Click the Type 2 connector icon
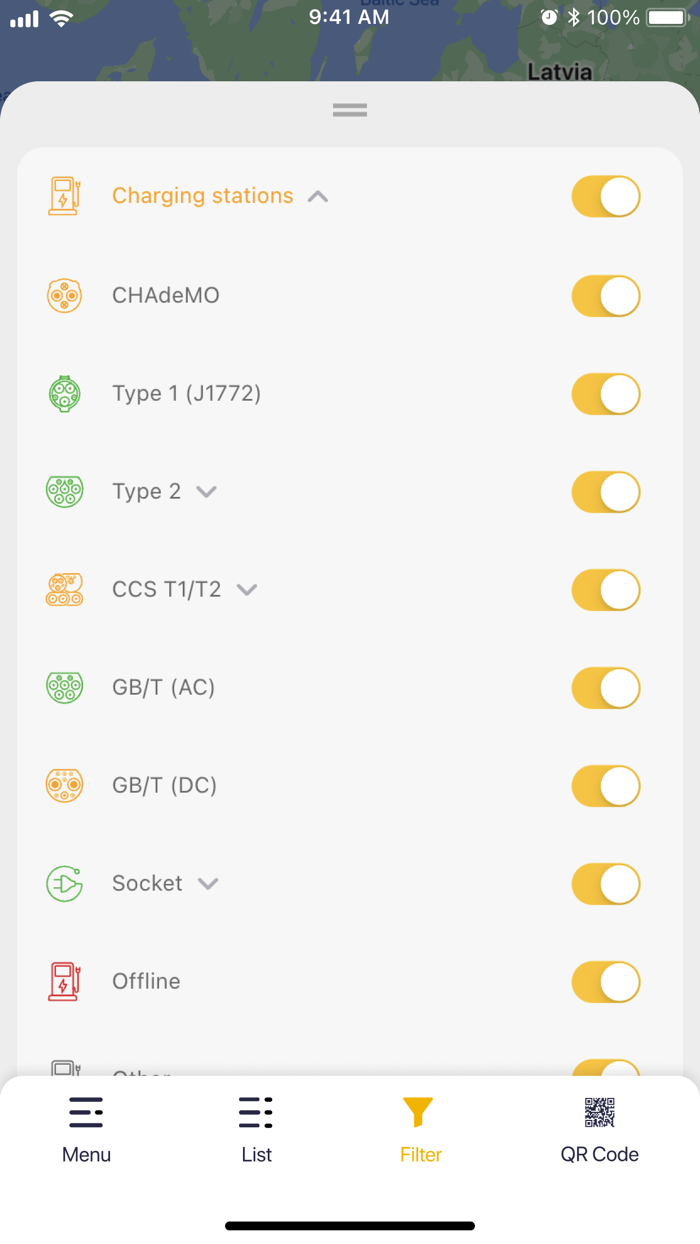Image resolution: width=700 pixels, height=1244 pixels. (x=64, y=491)
